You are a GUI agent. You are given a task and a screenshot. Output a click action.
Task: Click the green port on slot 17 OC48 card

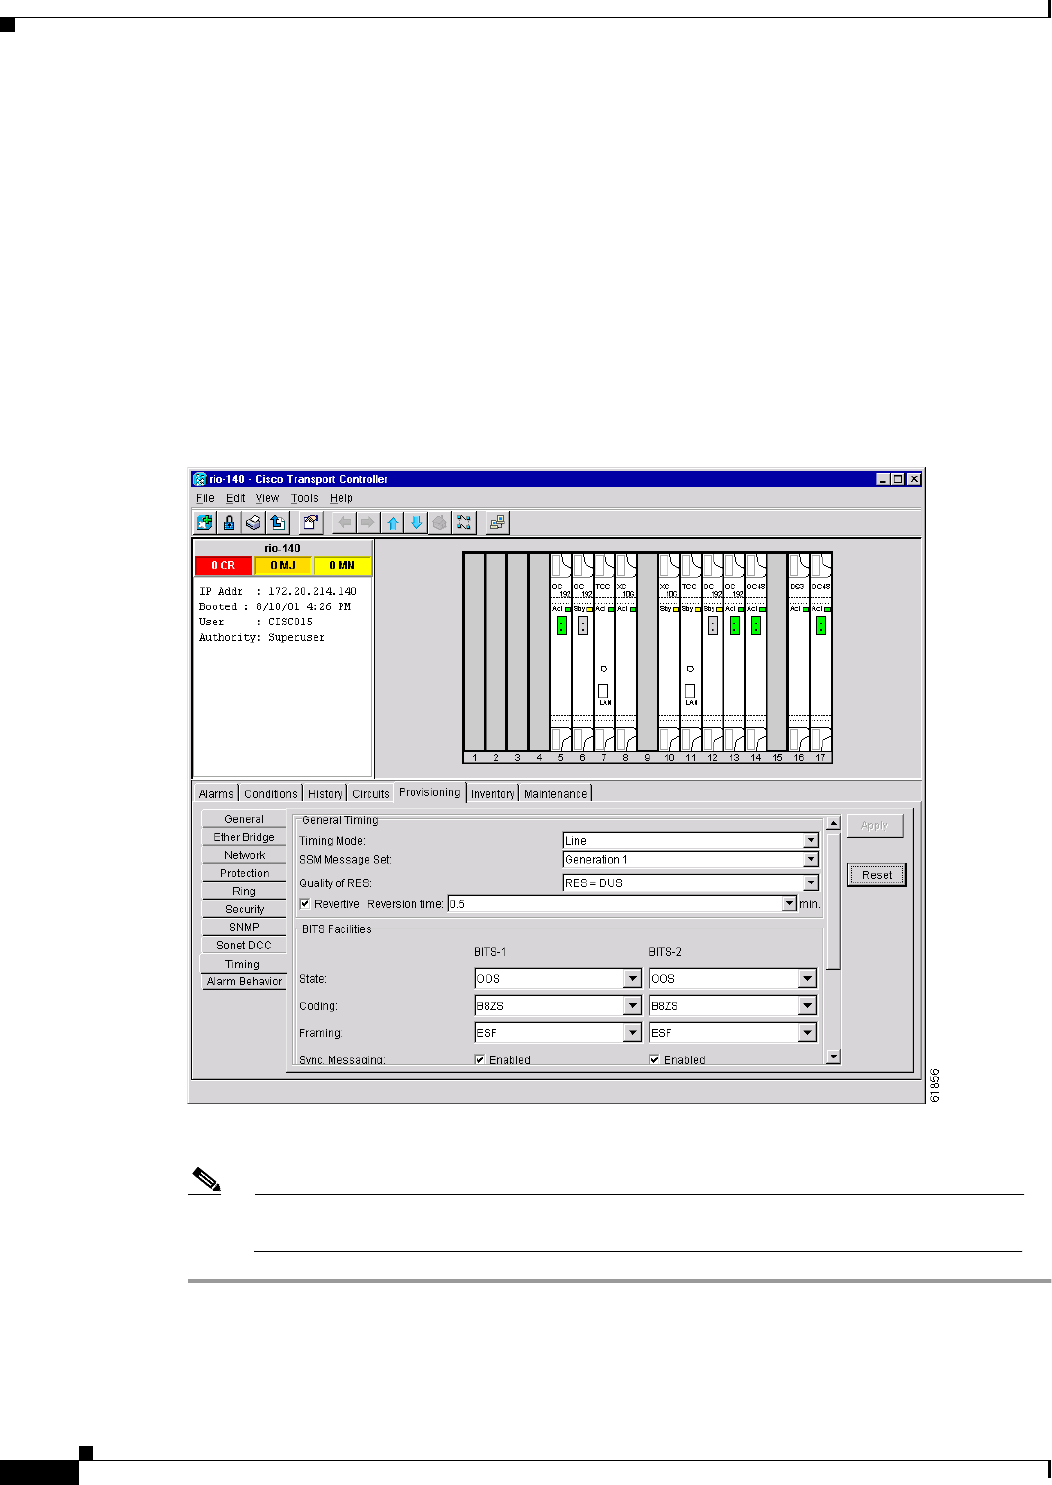click(821, 625)
